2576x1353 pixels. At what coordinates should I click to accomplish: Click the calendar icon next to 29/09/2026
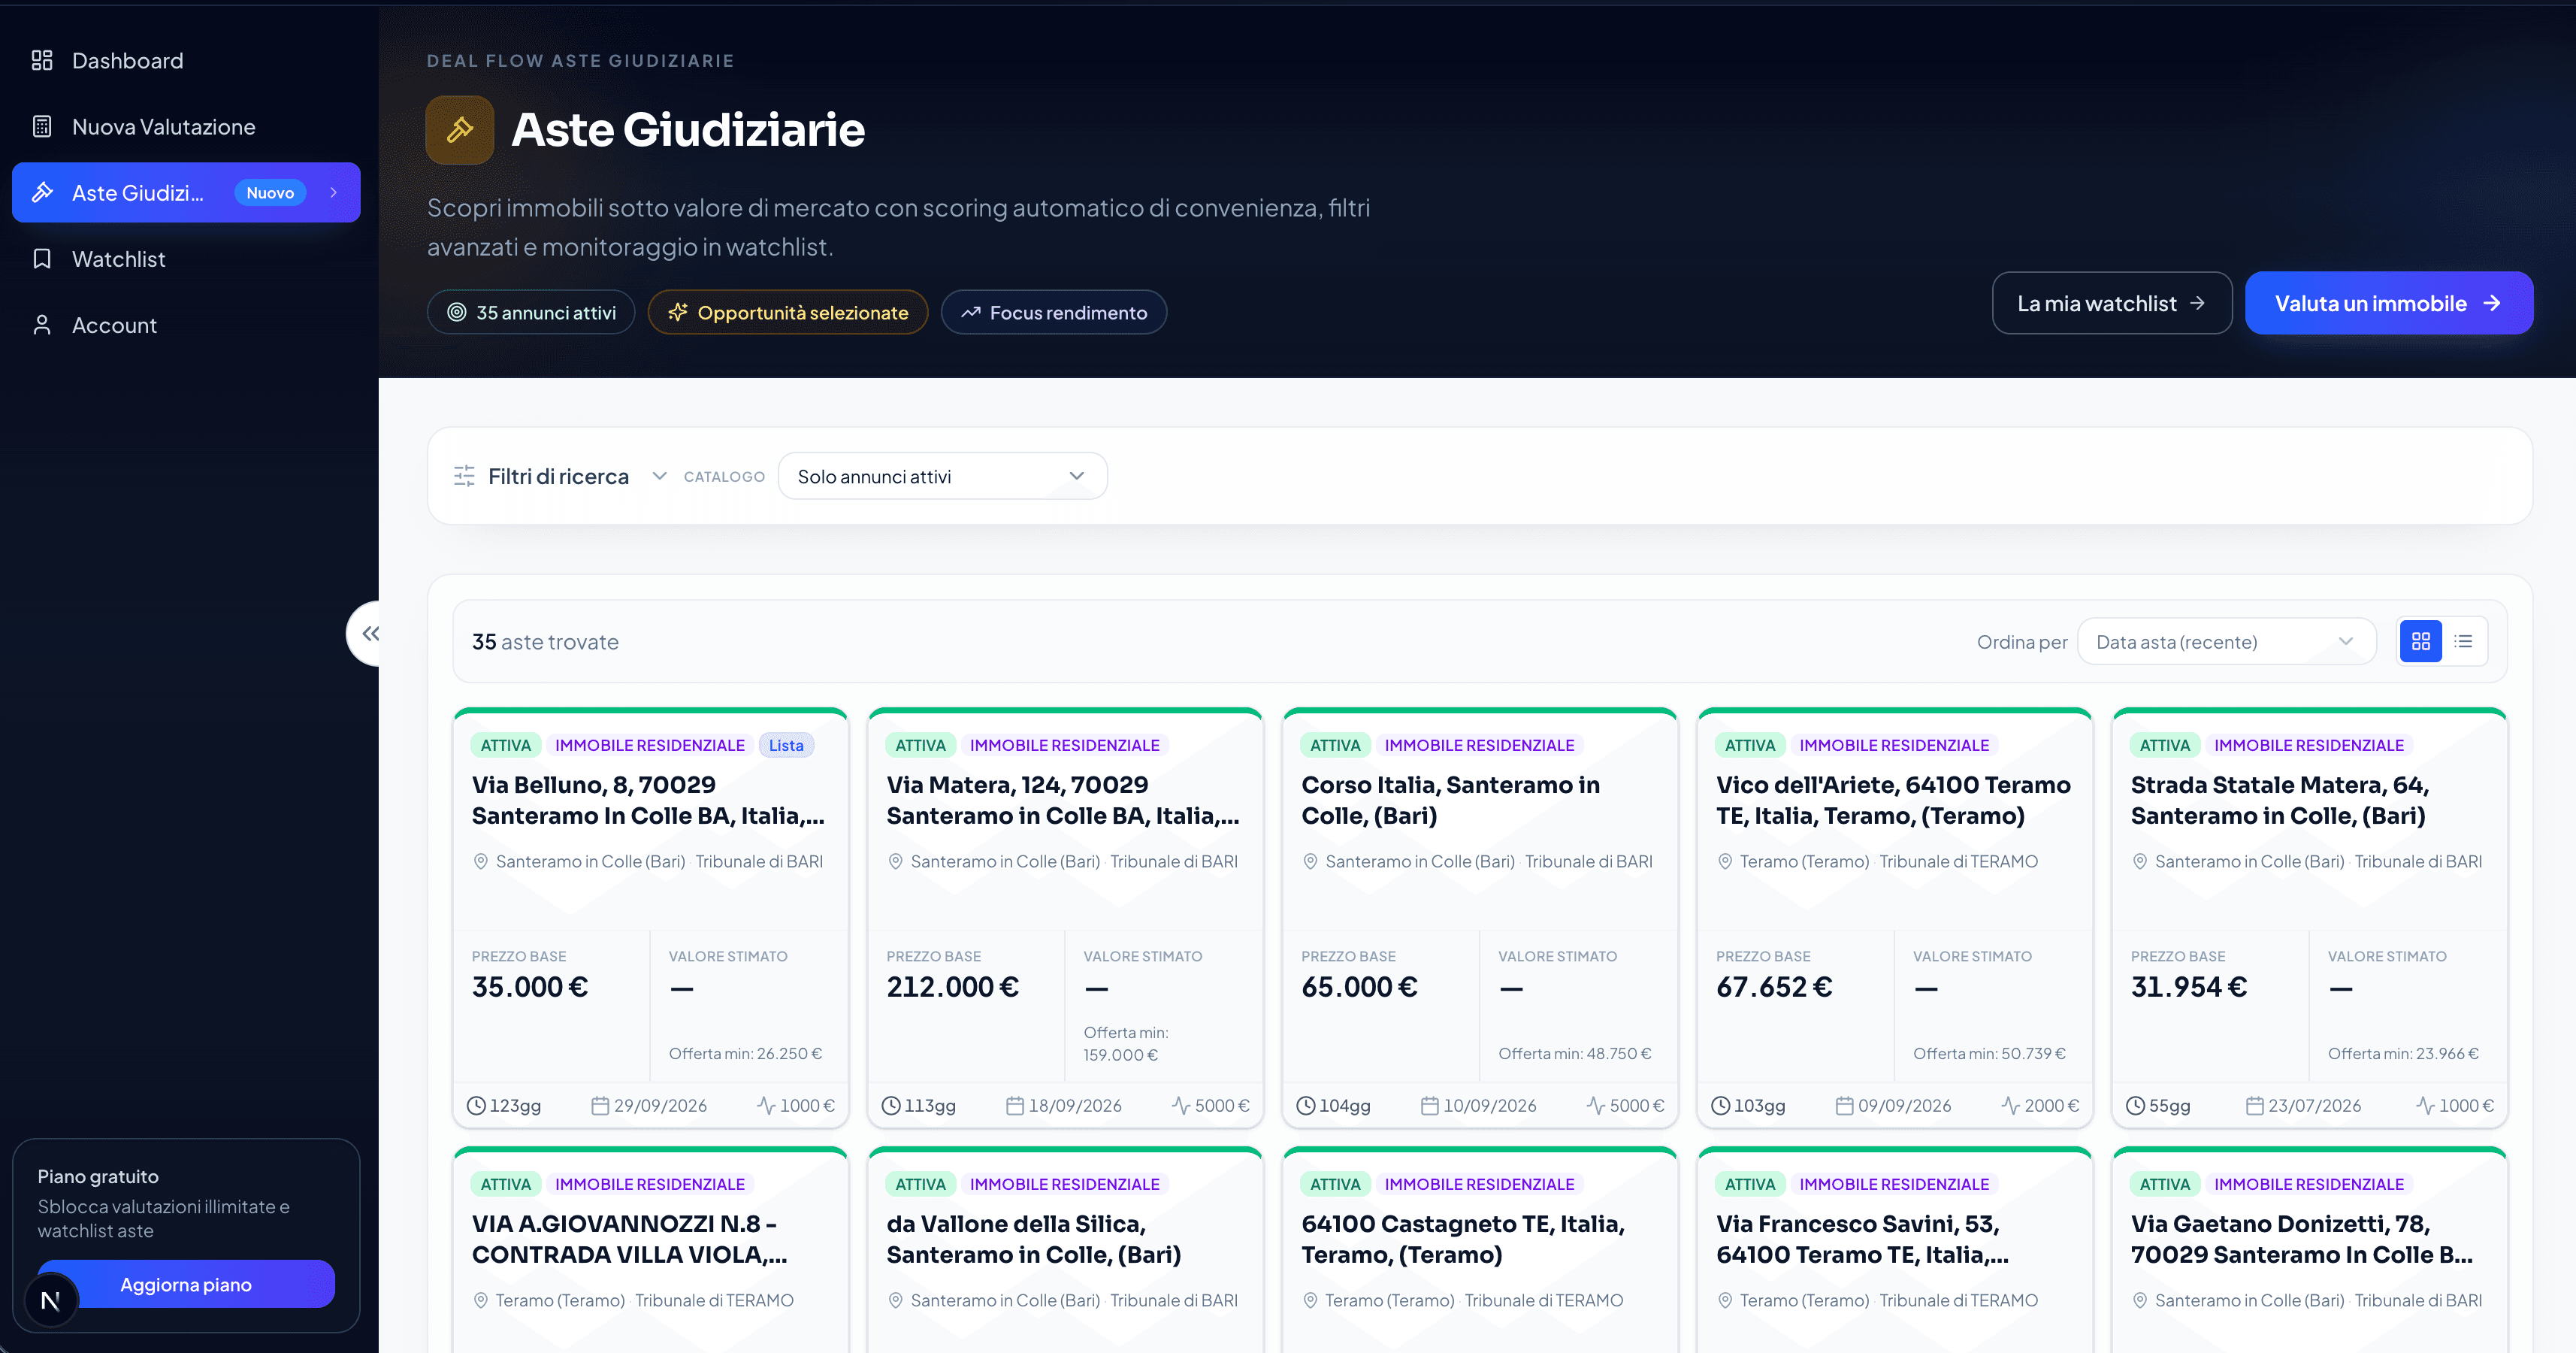[600, 1106]
